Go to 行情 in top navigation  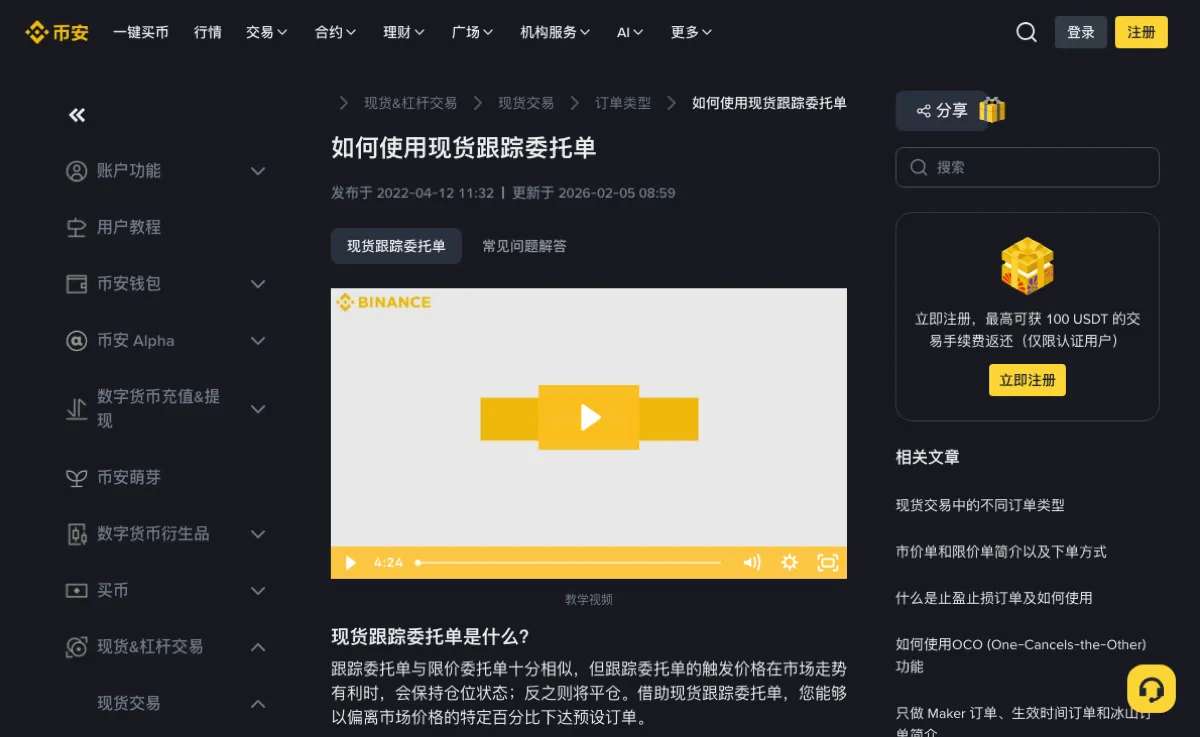pyautogui.click(x=208, y=32)
